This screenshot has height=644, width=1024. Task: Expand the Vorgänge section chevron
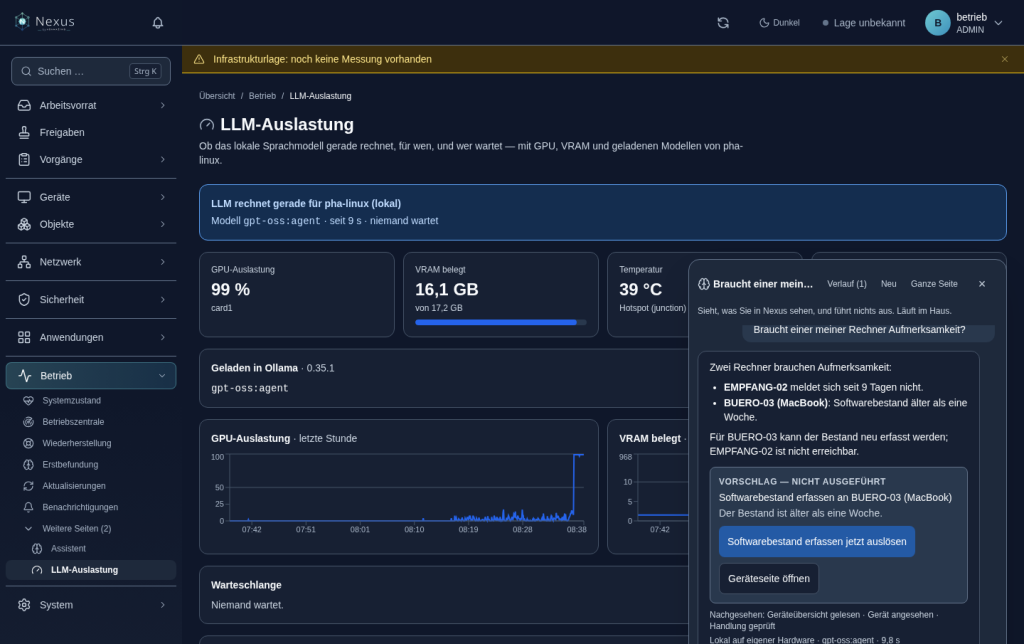(x=163, y=159)
